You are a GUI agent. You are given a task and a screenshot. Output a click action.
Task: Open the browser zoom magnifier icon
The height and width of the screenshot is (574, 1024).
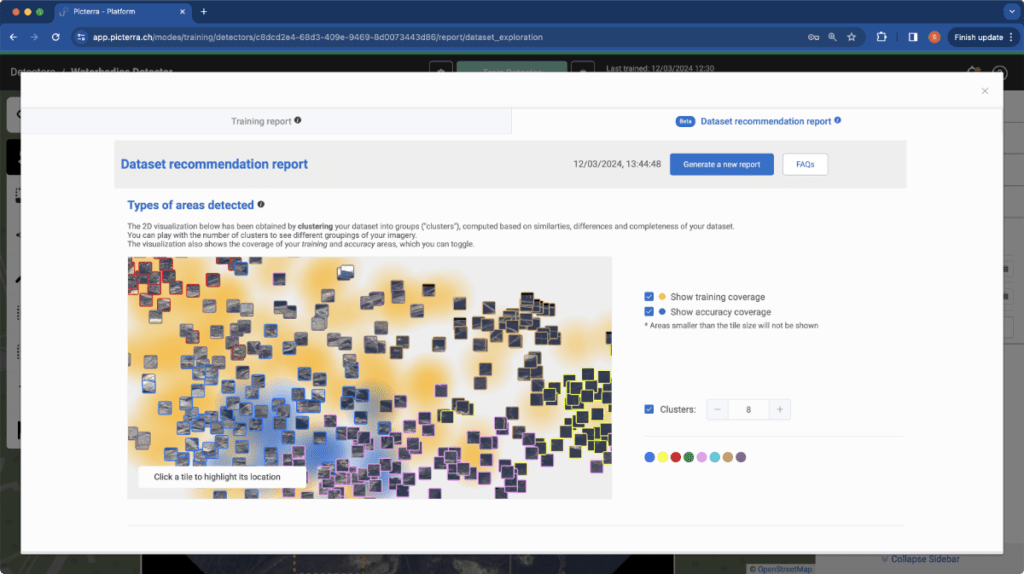point(832,37)
